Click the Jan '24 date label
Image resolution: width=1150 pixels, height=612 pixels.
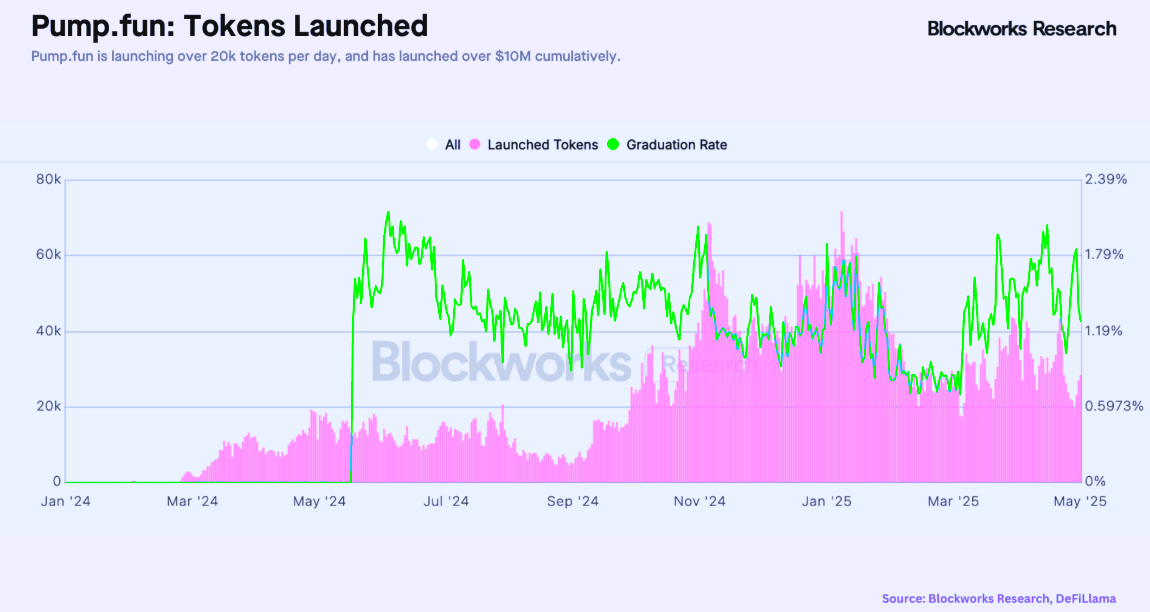click(66, 501)
